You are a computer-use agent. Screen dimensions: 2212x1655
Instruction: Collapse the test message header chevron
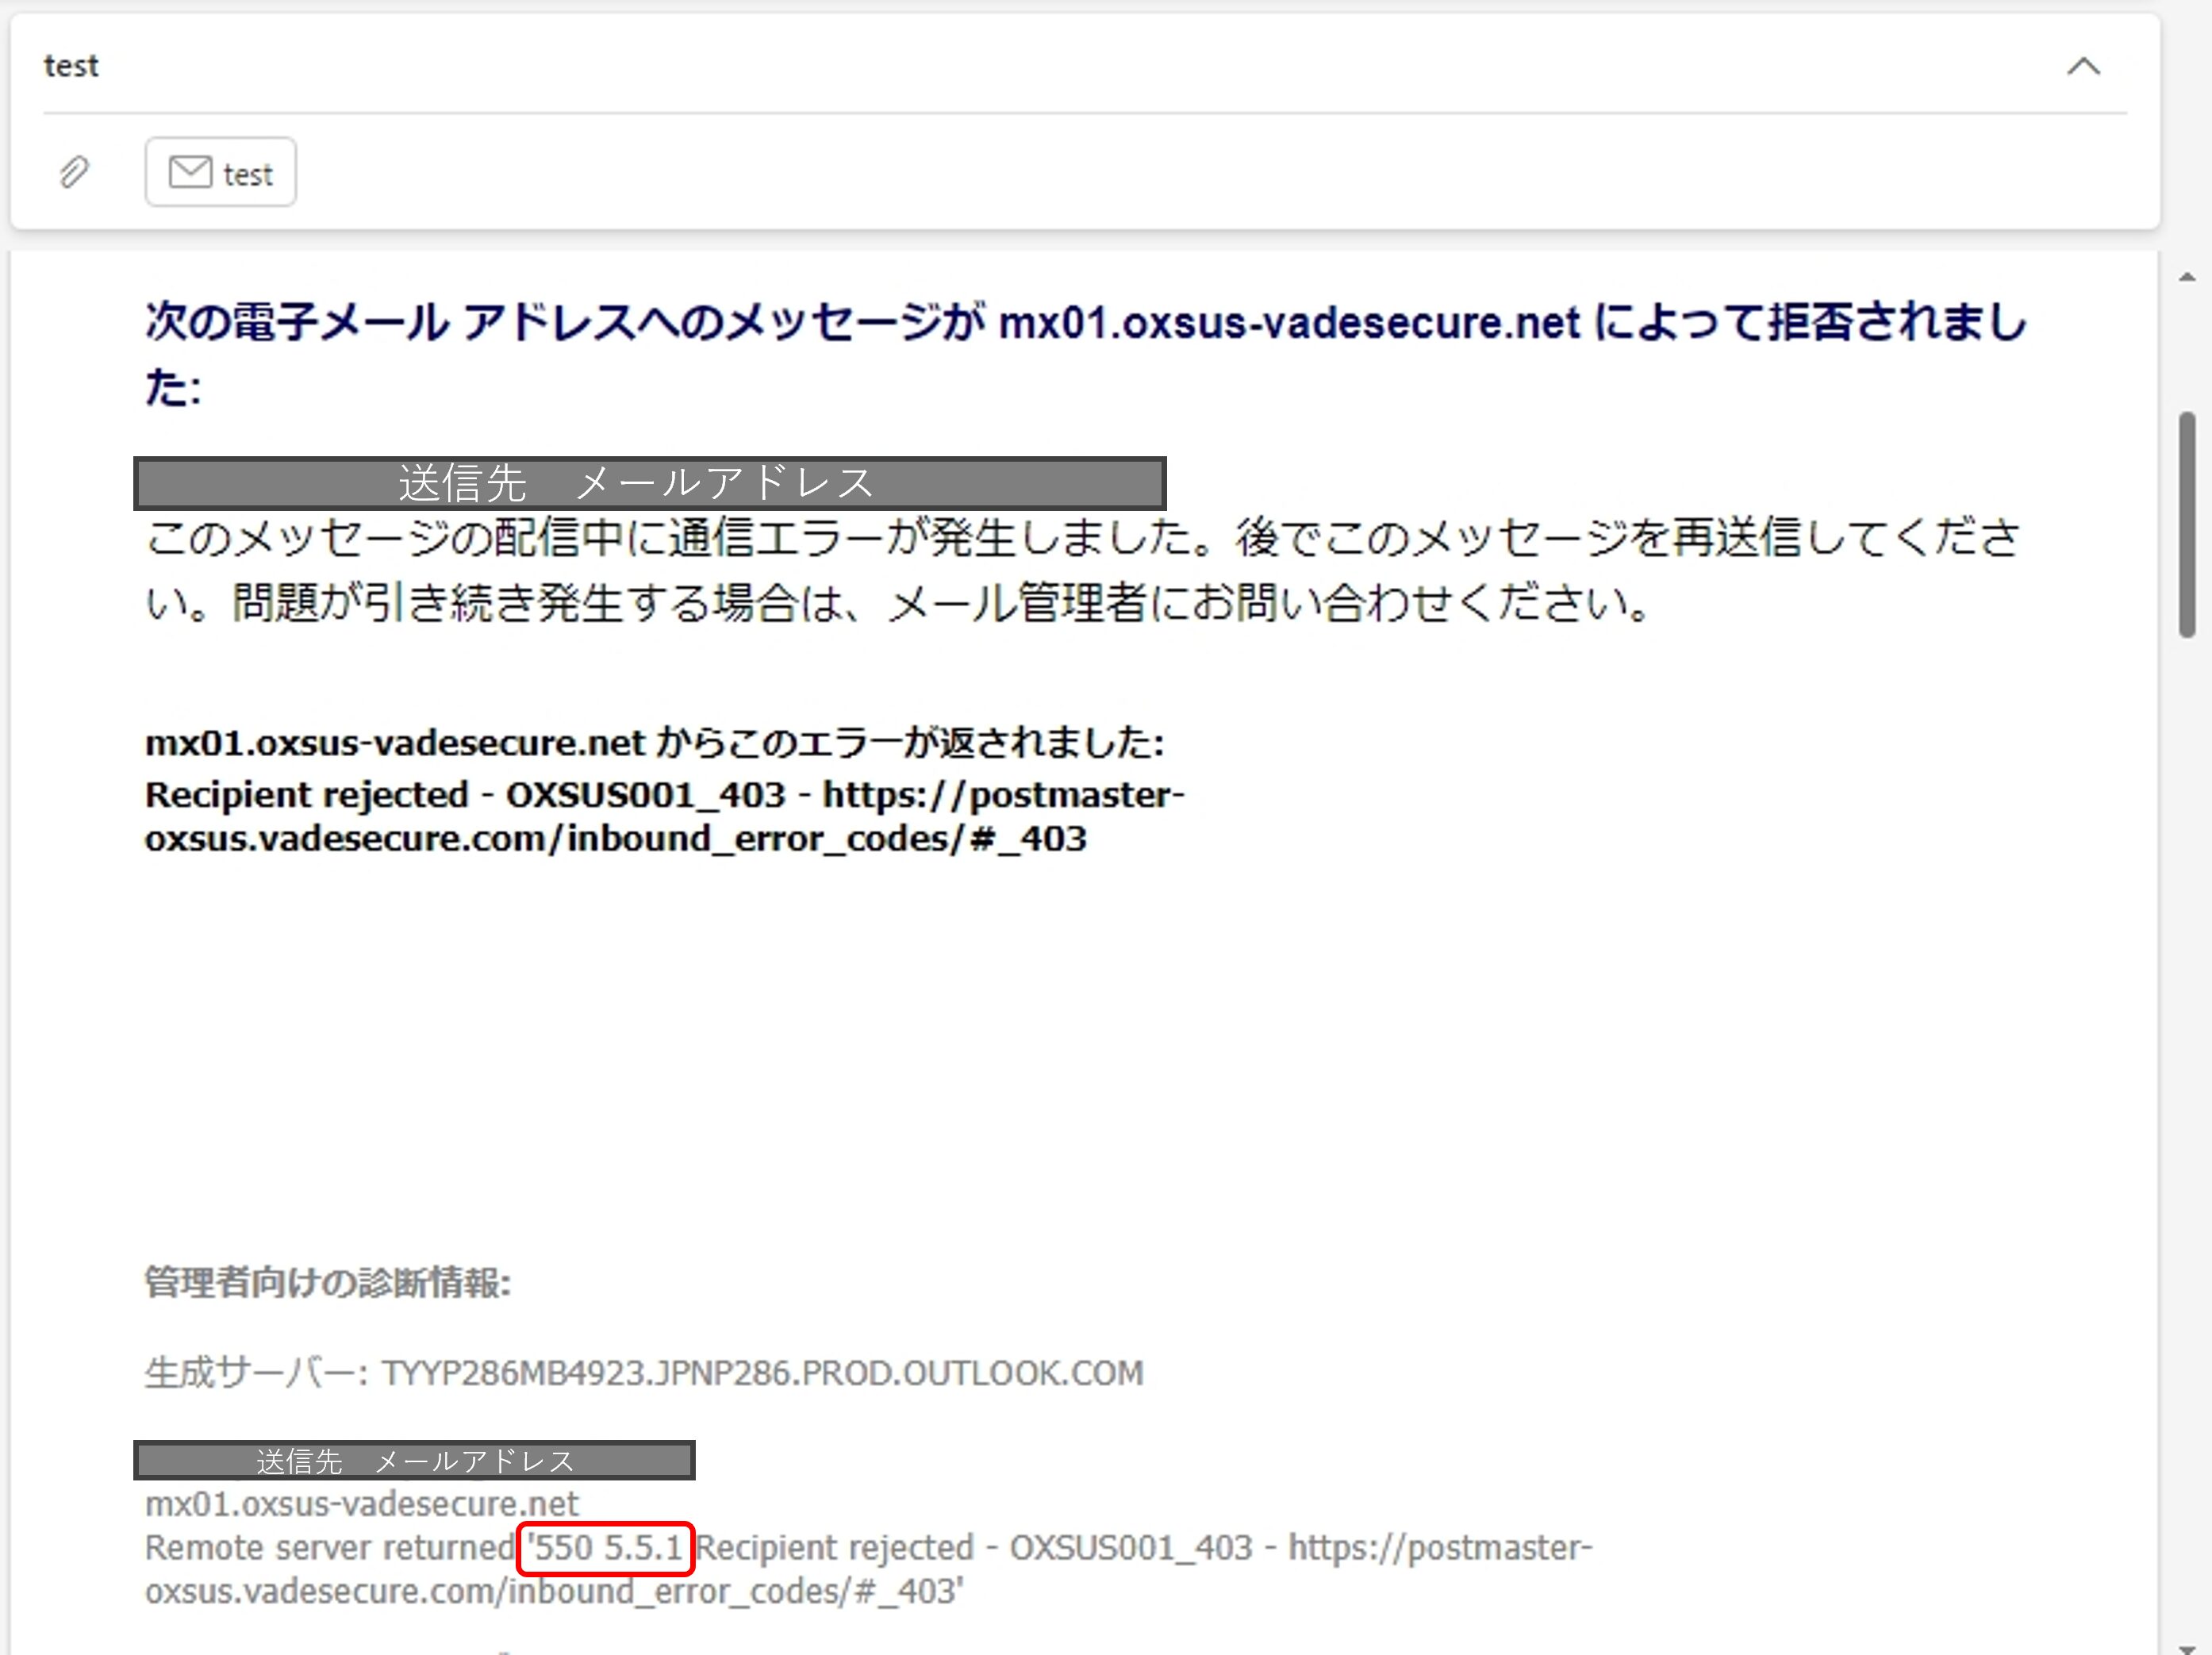(x=2083, y=67)
